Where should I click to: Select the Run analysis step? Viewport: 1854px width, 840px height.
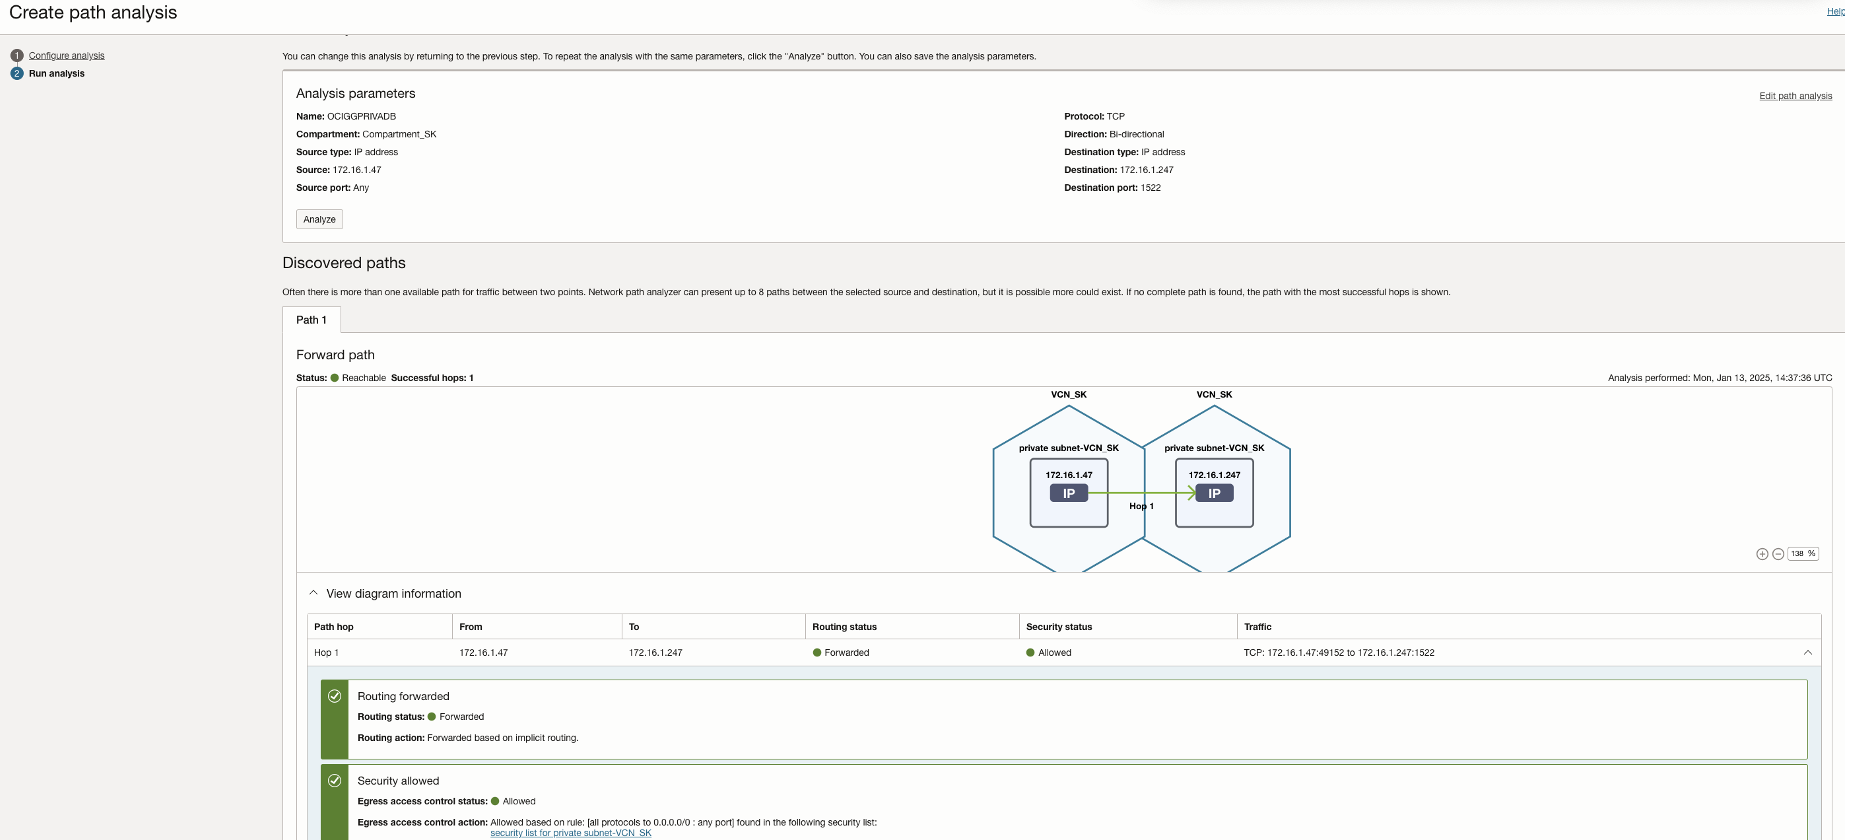click(x=57, y=74)
